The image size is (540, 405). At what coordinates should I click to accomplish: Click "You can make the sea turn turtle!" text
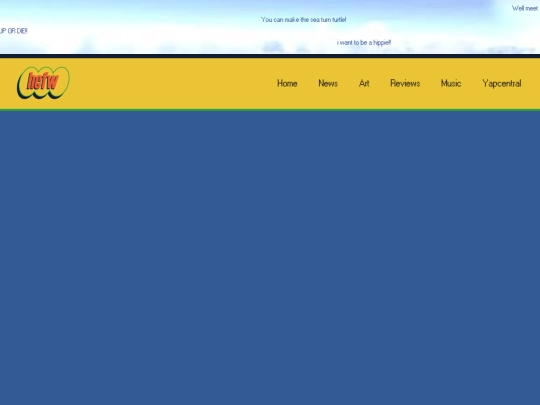point(303,20)
